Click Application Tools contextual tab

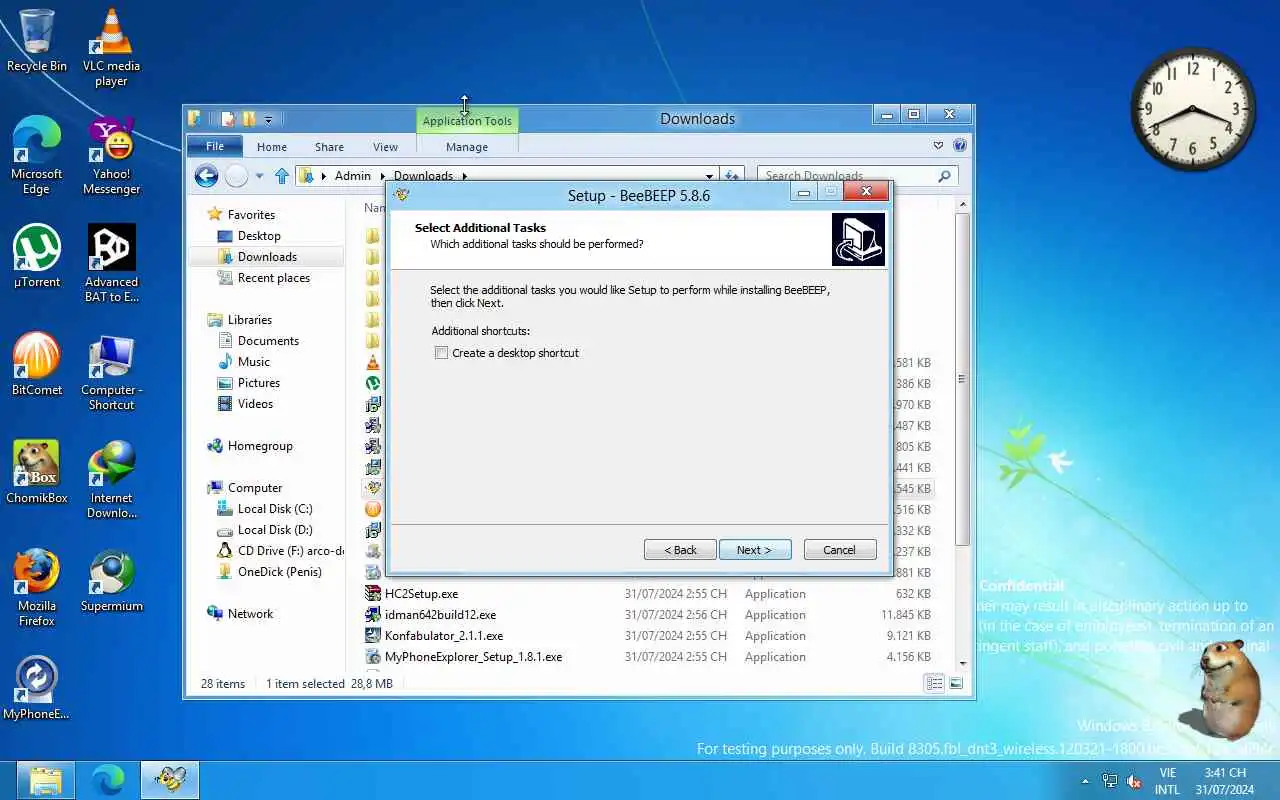[467, 121]
